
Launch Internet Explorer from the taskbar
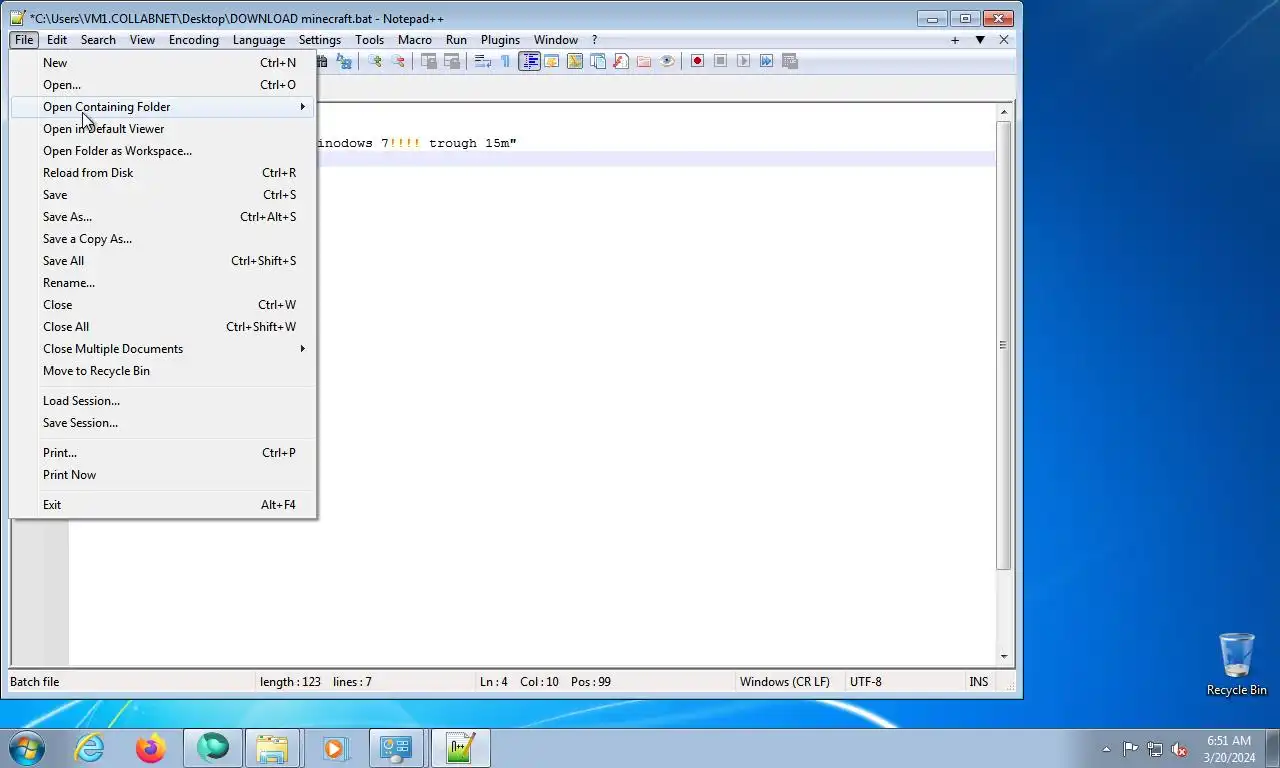pos(90,748)
